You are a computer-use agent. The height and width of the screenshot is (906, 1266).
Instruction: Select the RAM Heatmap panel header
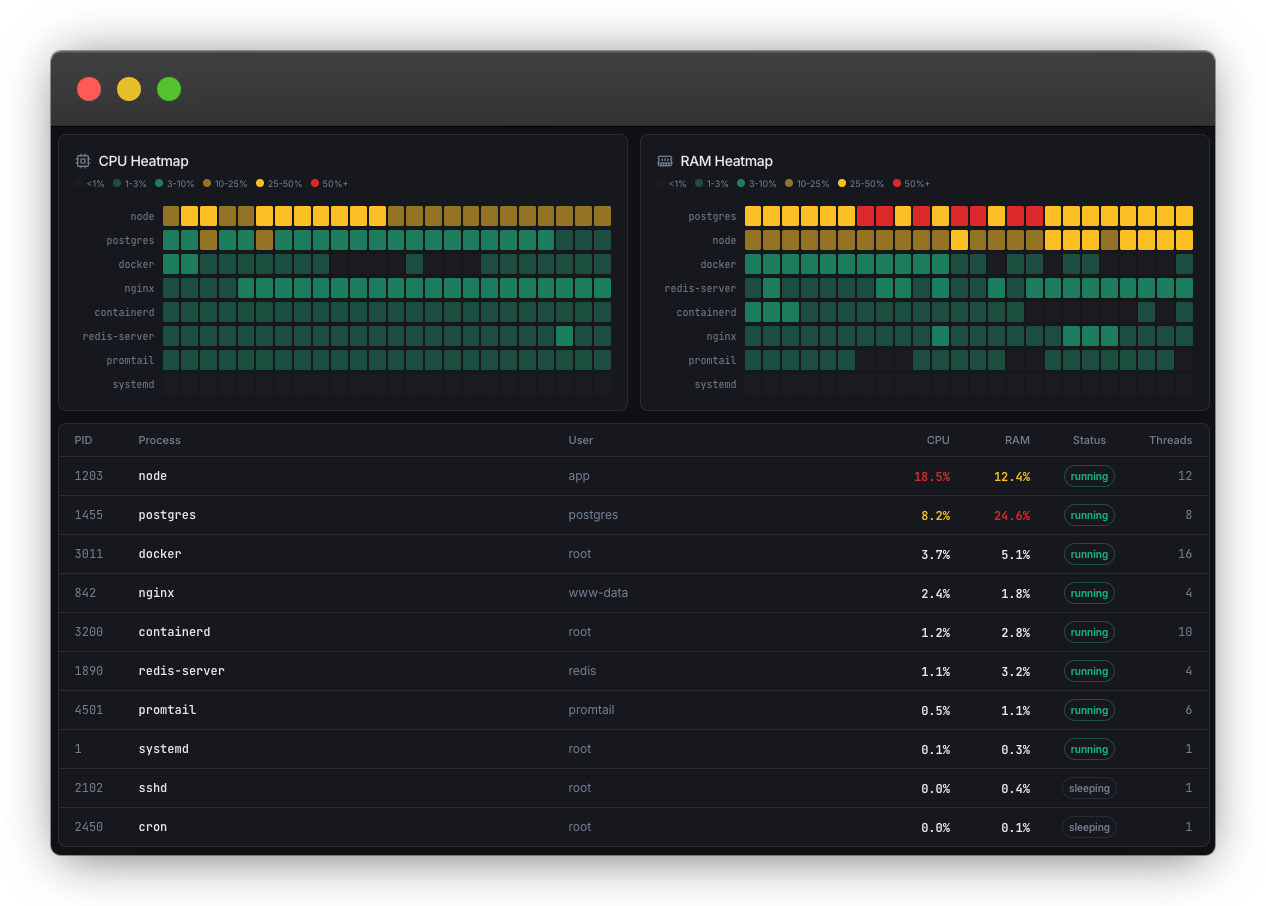tap(727, 160)
